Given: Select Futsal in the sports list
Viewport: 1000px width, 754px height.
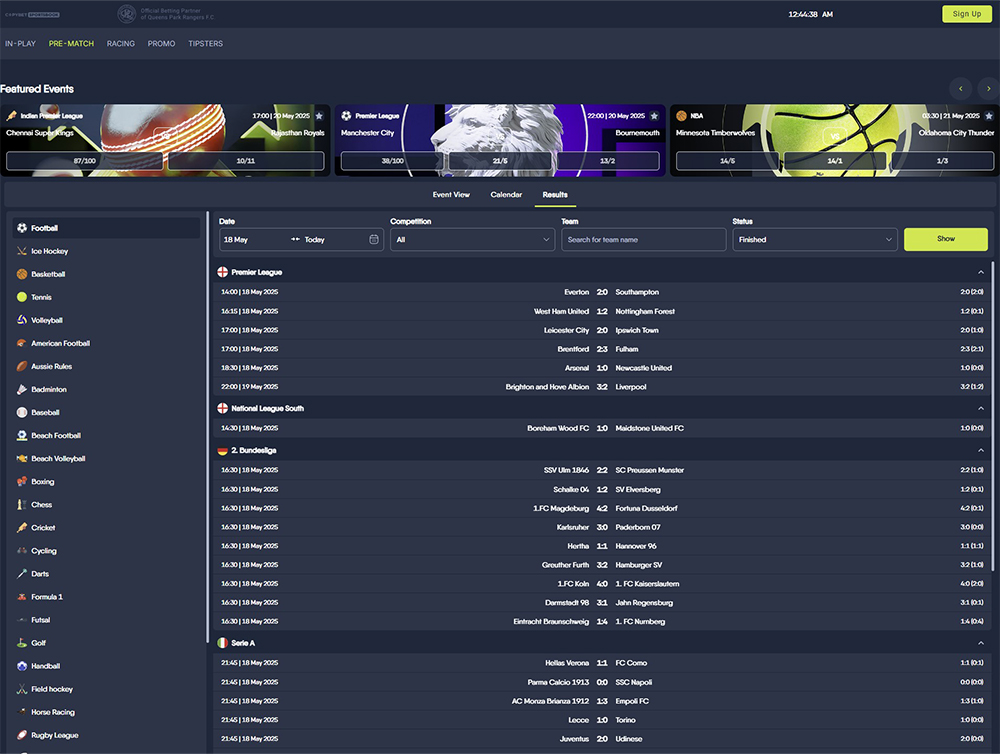Looking at the screenshot, I should (40, 619).
